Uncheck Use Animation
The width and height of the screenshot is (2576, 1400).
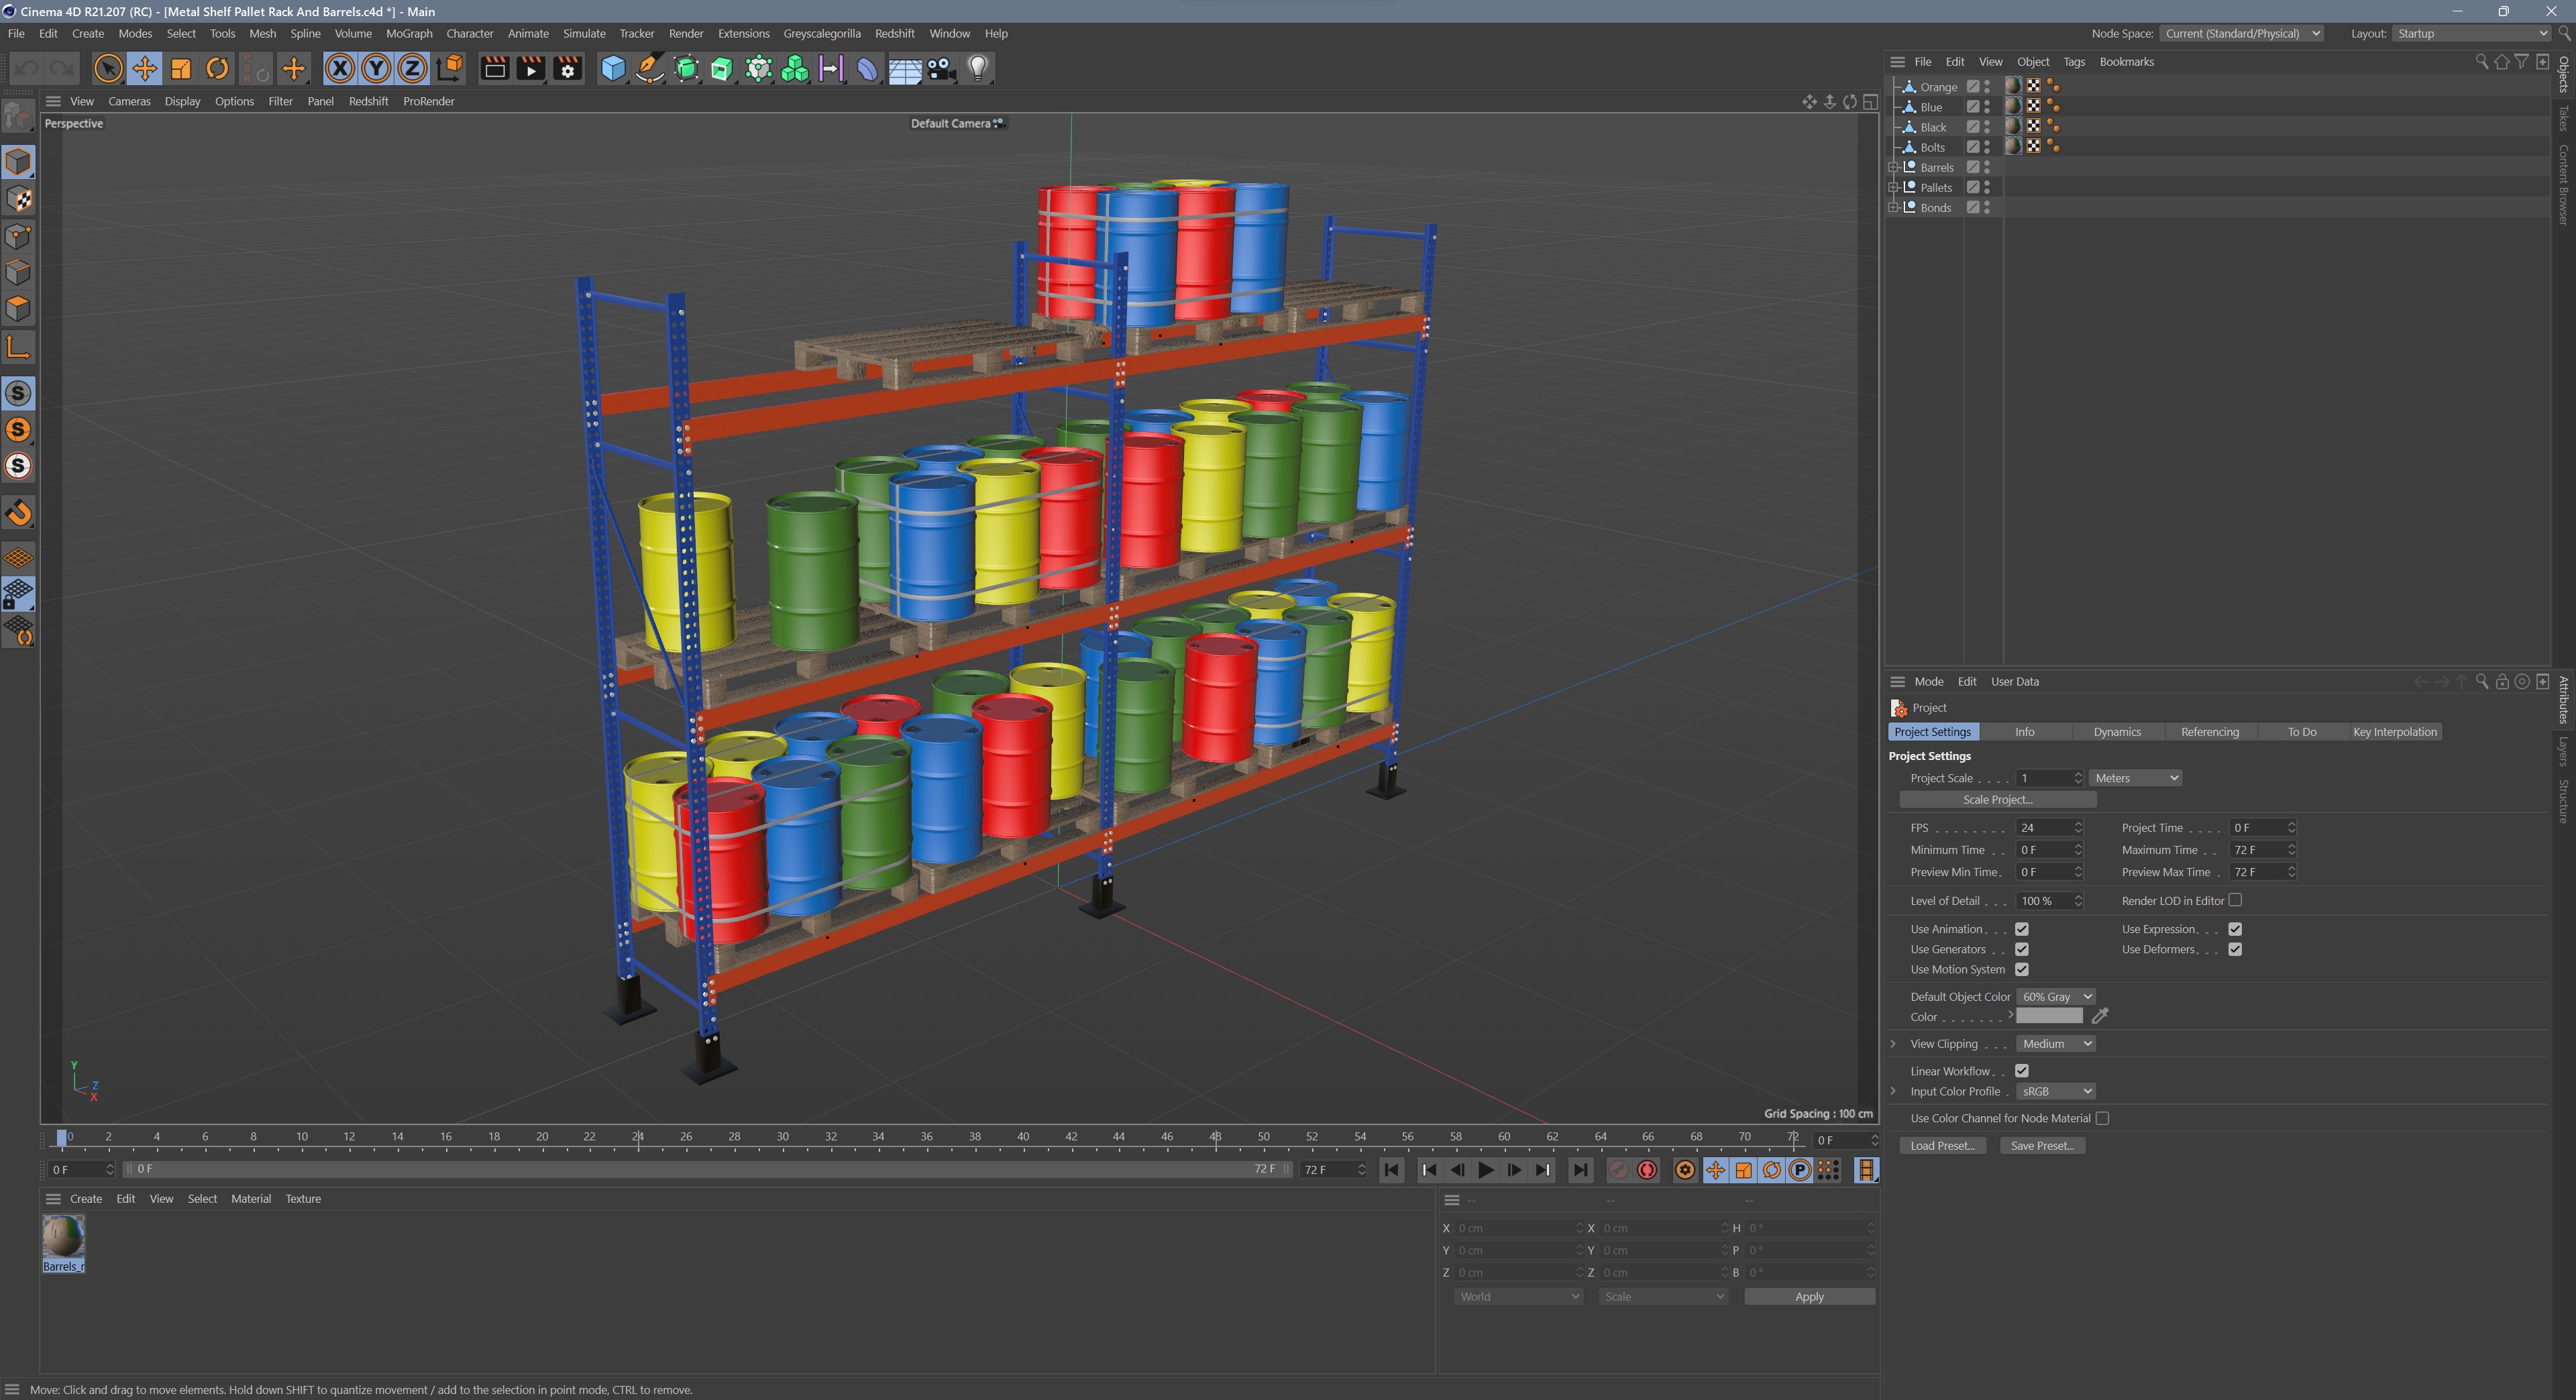[2022, 929]
